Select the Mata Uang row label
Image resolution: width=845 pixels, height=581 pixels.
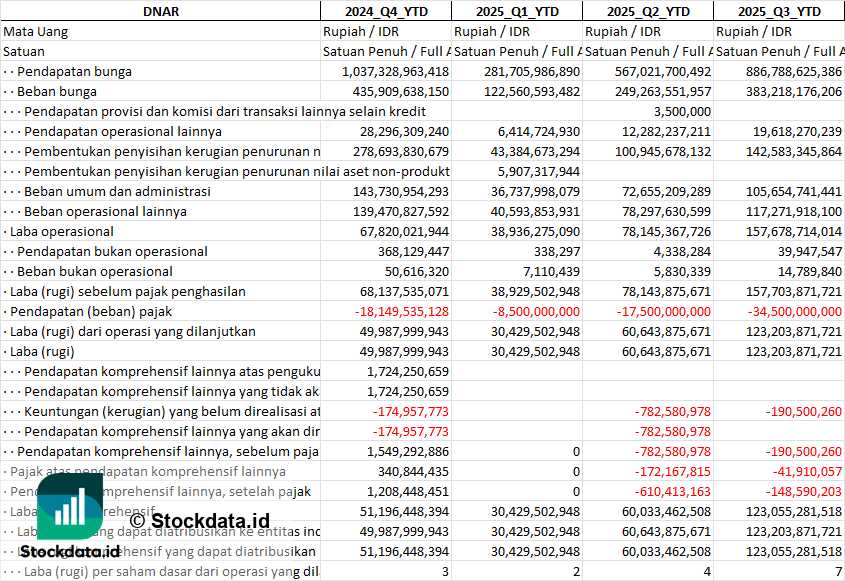[36, 31]
